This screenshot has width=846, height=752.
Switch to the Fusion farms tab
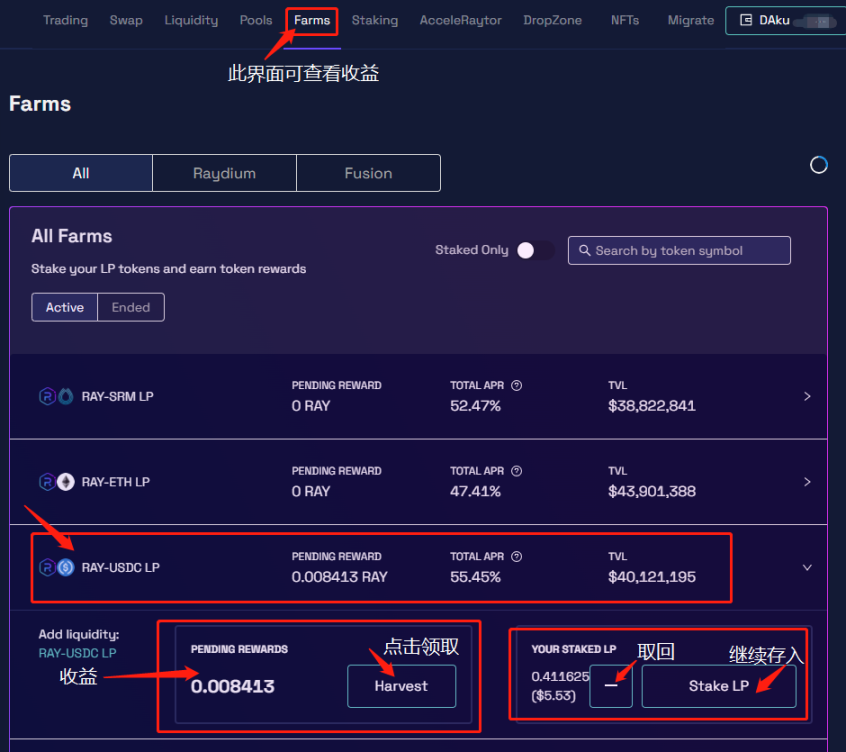pos(368,173)
